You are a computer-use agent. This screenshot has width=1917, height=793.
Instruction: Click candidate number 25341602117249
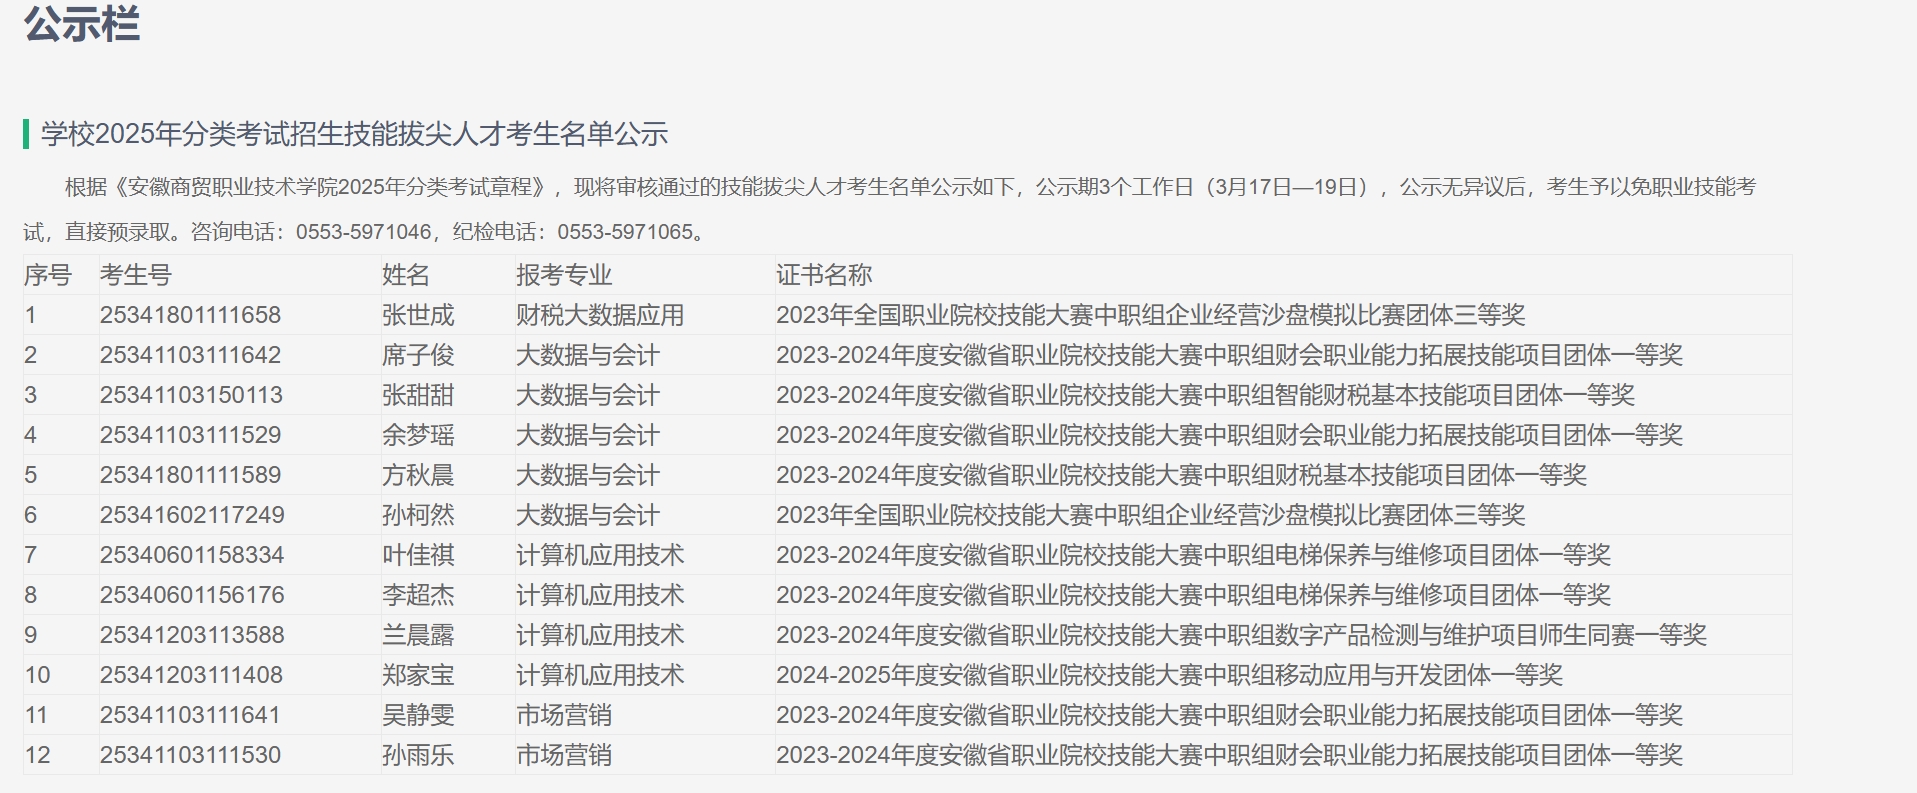tap(192, 515)
